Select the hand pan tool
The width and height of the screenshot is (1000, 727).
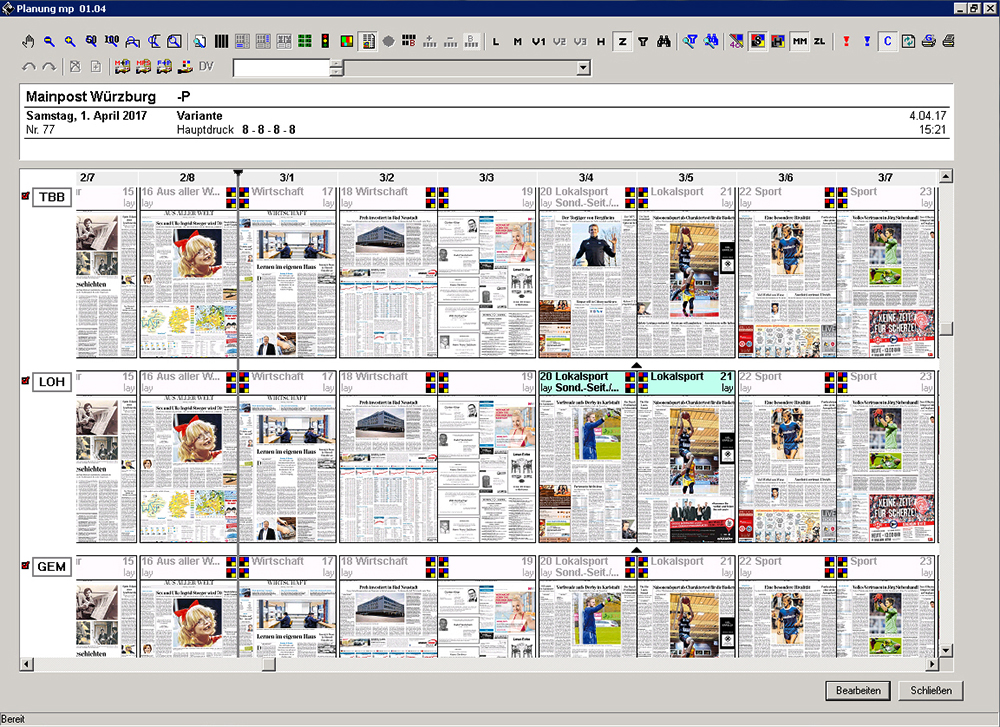pos(28,41)
